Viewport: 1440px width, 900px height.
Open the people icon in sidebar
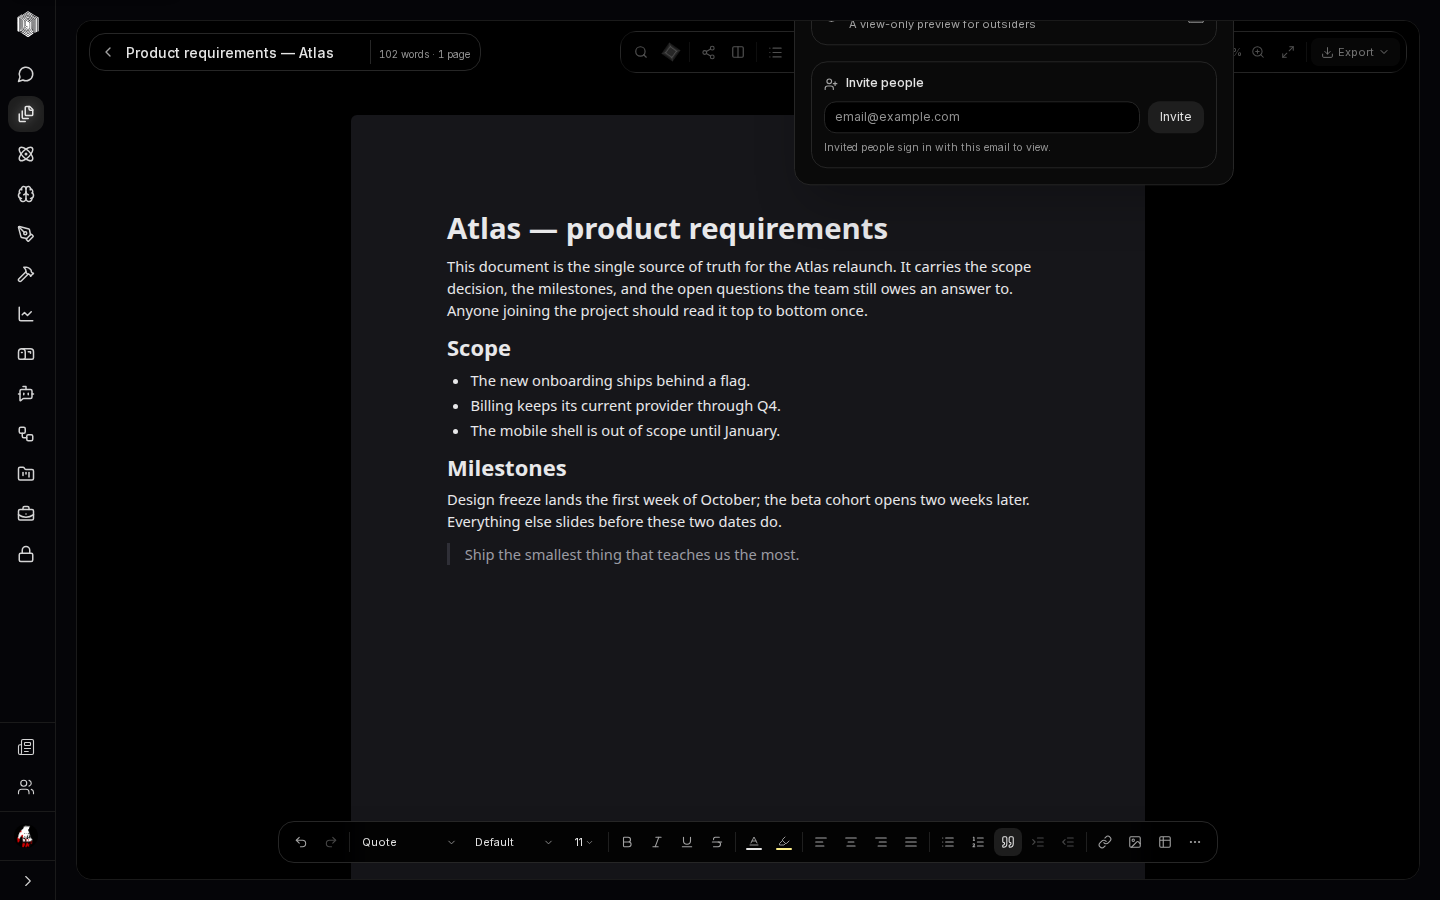[x=26, y=787]
